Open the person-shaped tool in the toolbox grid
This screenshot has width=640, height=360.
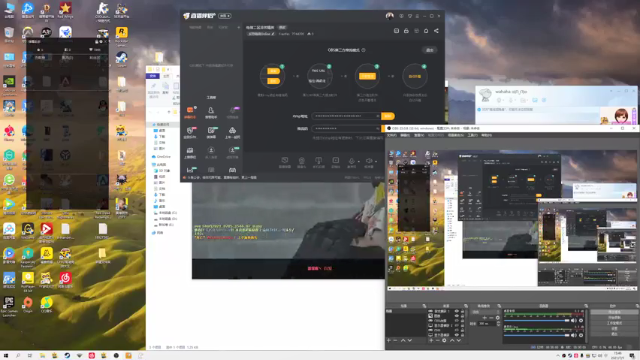tap(211, 111)
